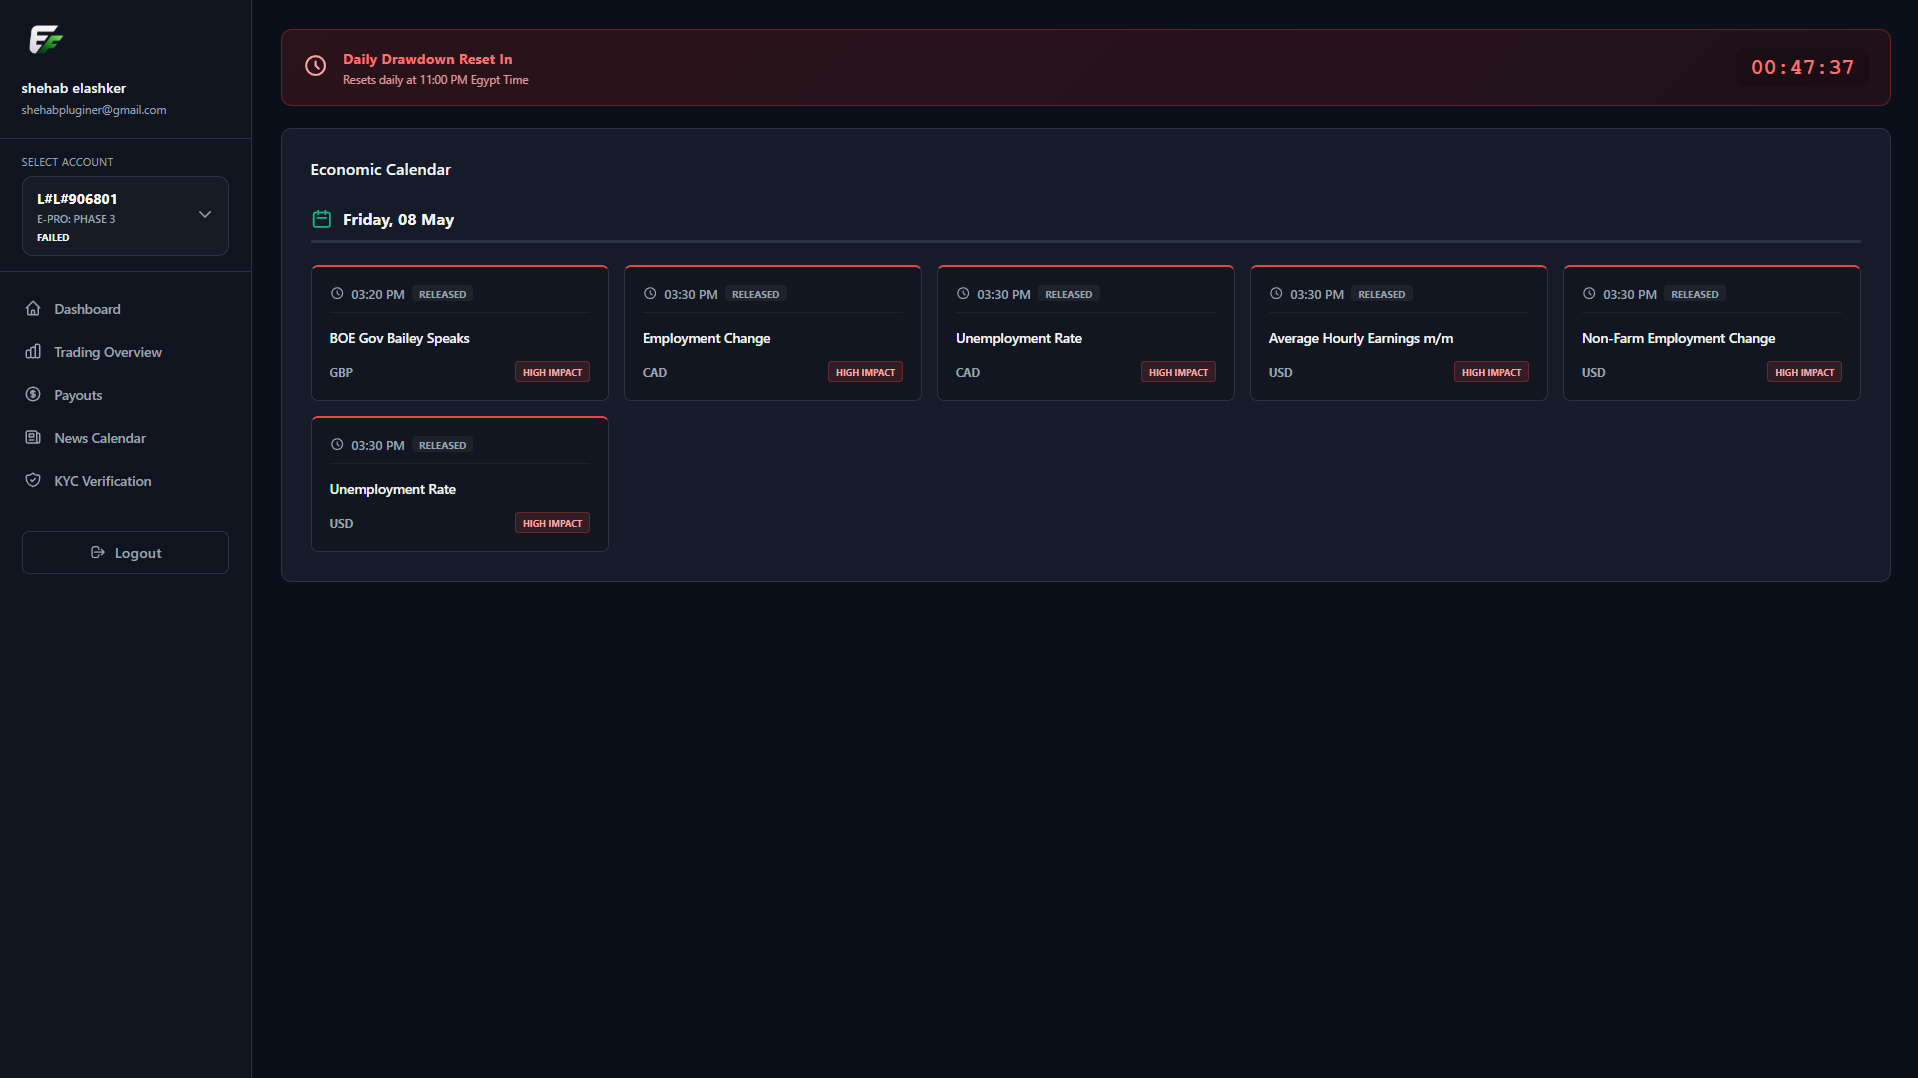Click HIGH IMPACT badge on Non-Farm Employment card
Screen dimensions: 1918x1078
[1804, 372]
